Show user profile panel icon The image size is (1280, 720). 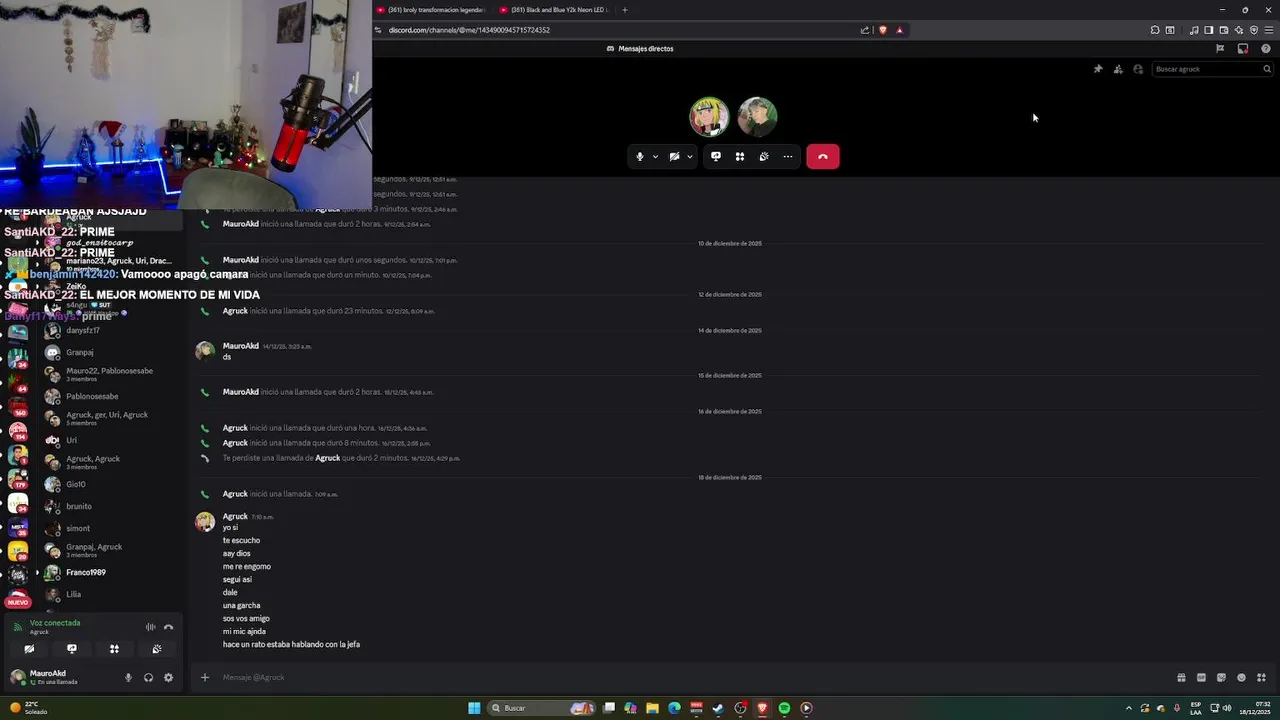[1138, 69]
